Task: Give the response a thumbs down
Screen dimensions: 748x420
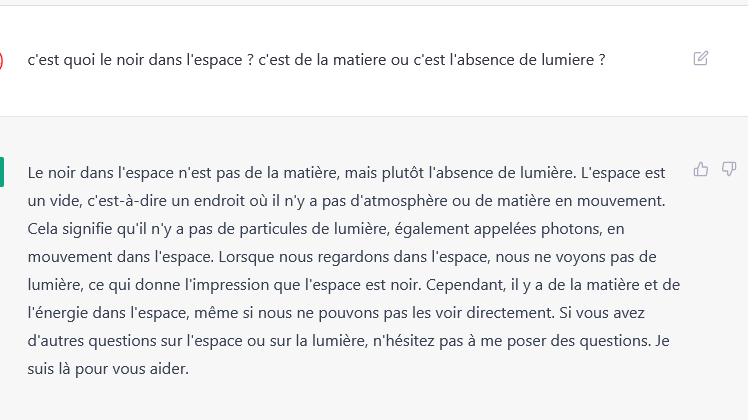Action: 729,169
